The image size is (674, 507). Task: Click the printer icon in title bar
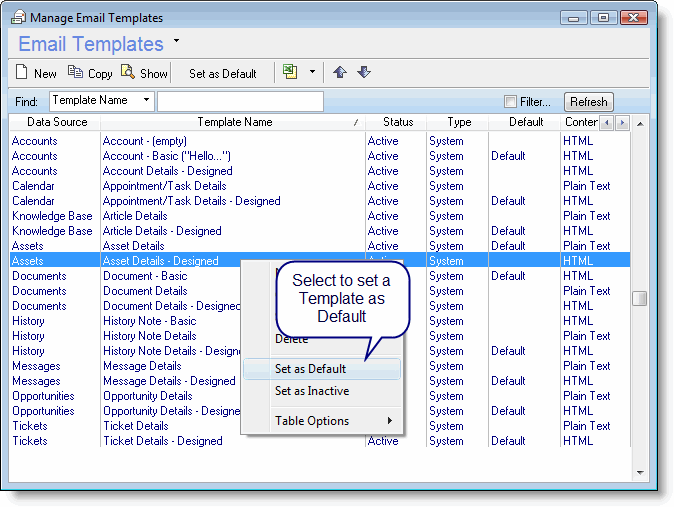point(19,18)
